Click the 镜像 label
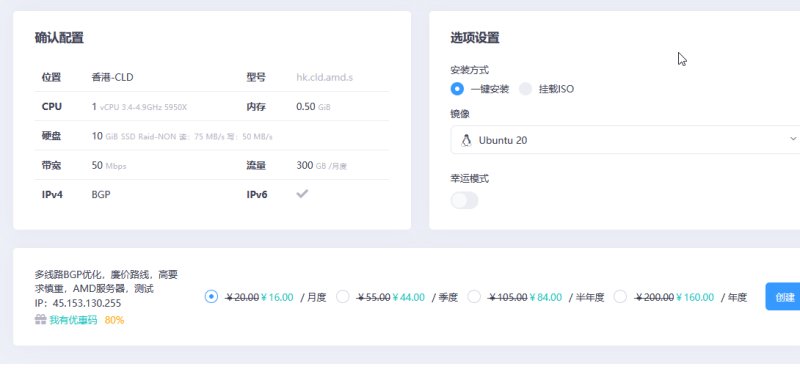Viewport: 800px width, 372px height. click(x=460, y=114)
